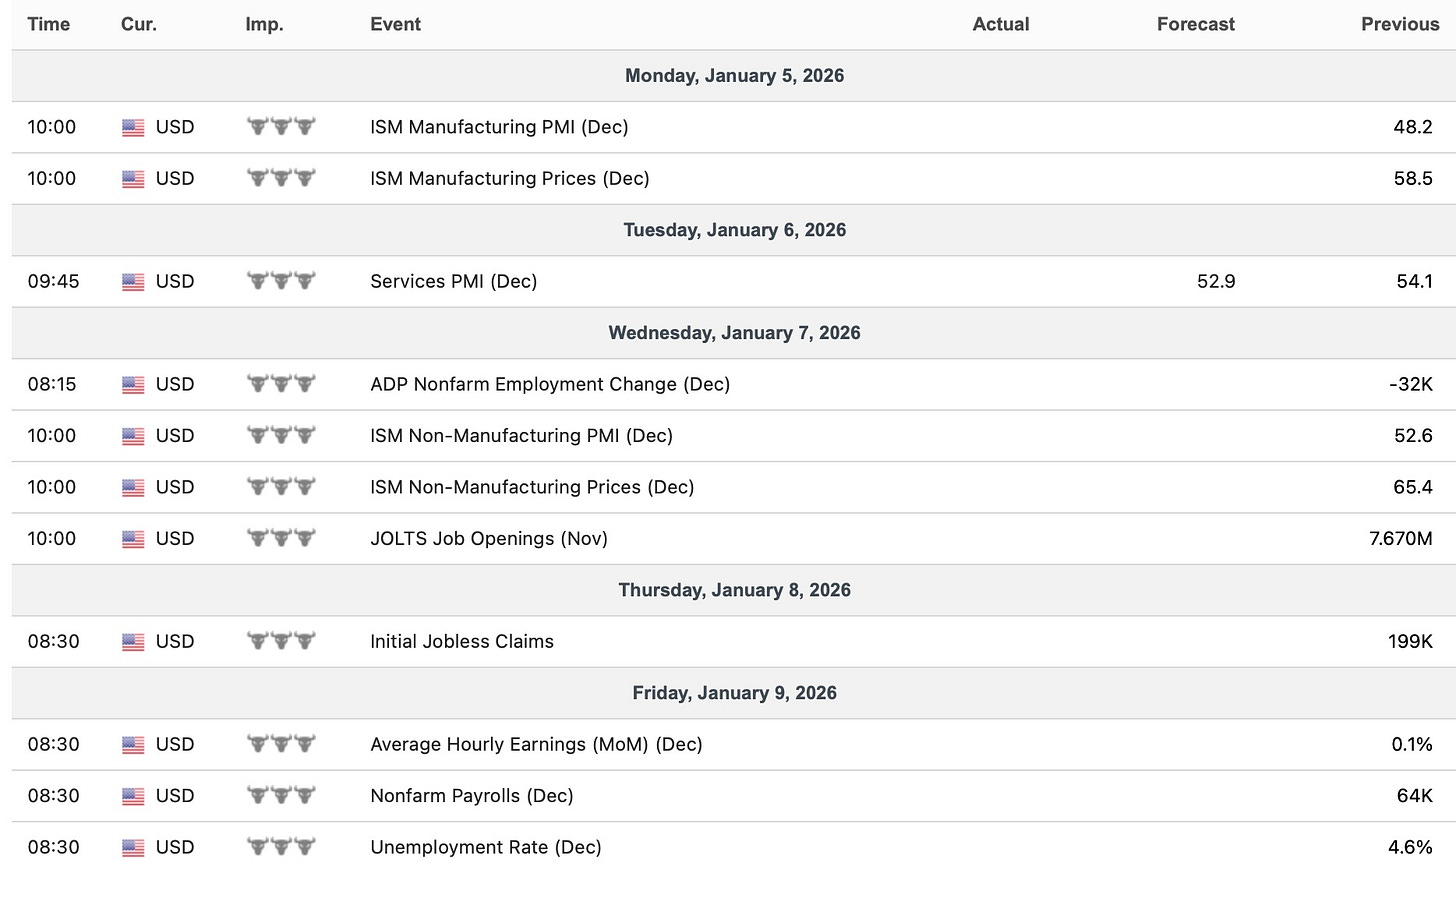The height and width of the screenshot is (902, 1456).
Task: Click importance bull icons for Average Hourly Earnings
Action: pos(281,744)
